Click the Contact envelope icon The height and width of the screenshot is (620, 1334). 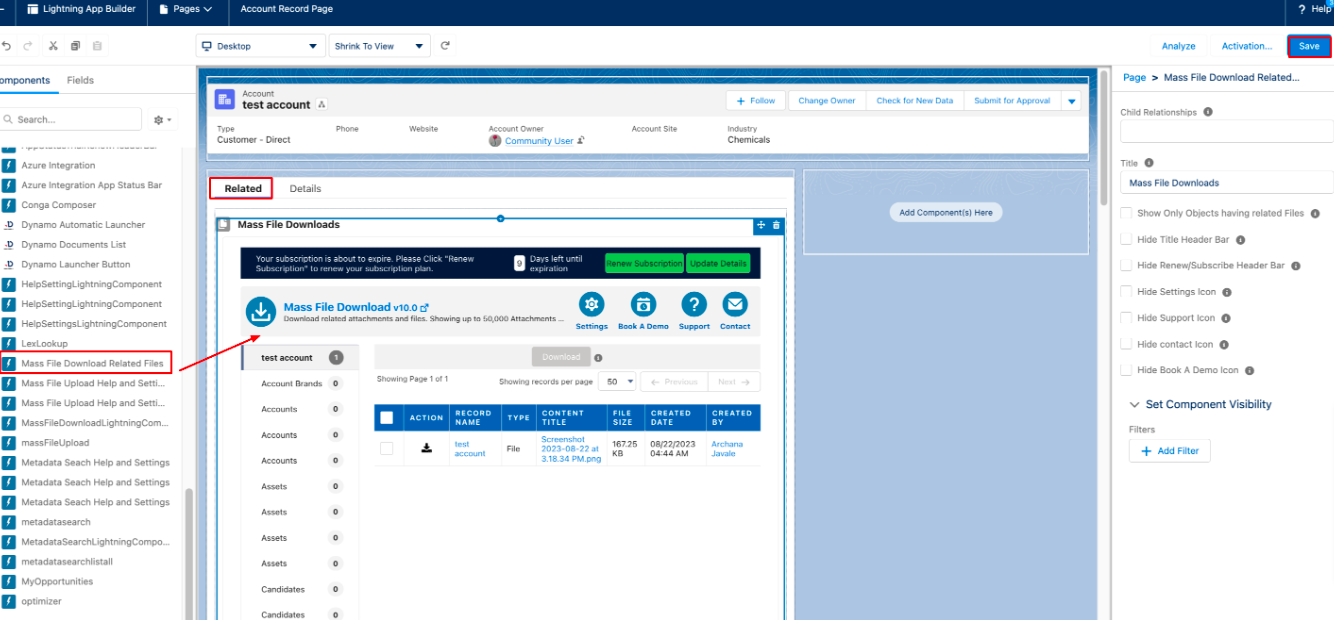point(735,305)
